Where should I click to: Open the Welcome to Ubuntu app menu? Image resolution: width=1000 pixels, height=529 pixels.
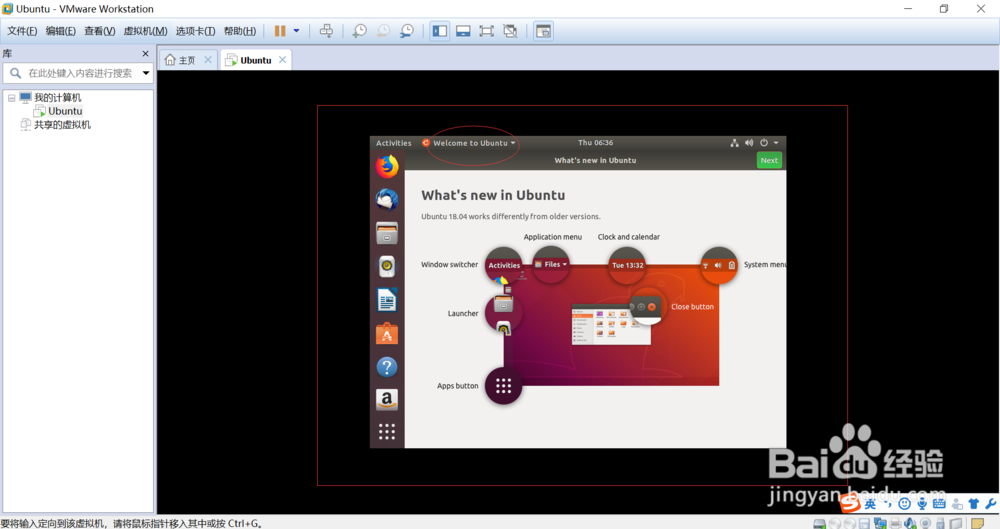(x=469, y=143)
